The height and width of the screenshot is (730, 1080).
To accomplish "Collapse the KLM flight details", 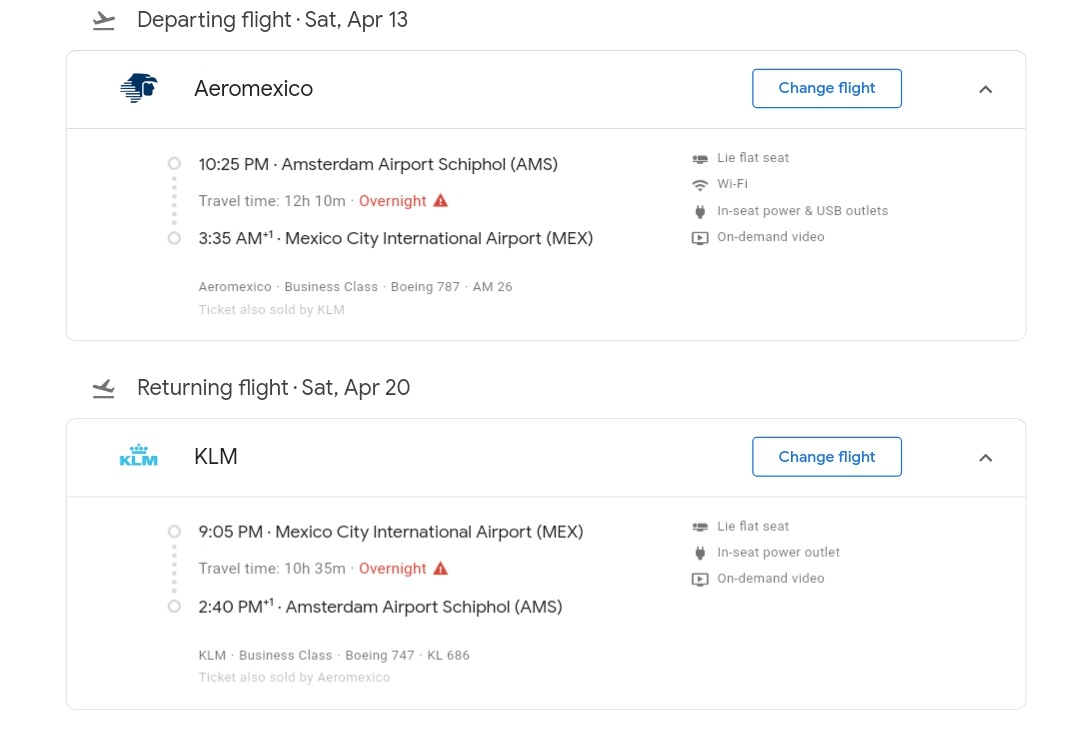I will tap(985, 457).
